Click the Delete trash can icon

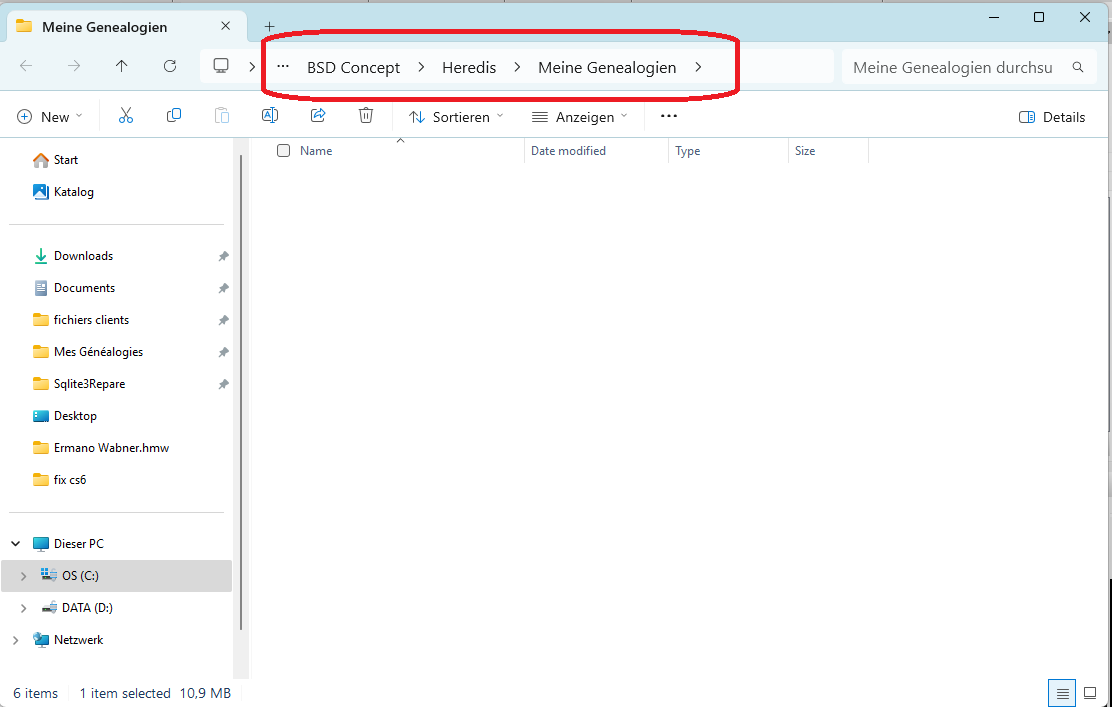(x=366, y=116)
